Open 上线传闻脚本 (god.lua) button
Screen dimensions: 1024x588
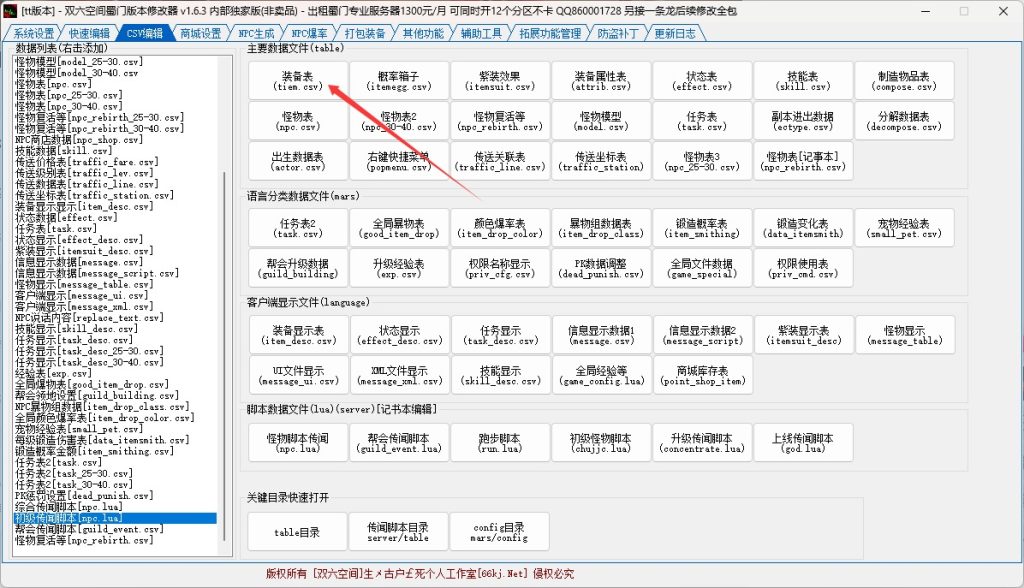803,443
